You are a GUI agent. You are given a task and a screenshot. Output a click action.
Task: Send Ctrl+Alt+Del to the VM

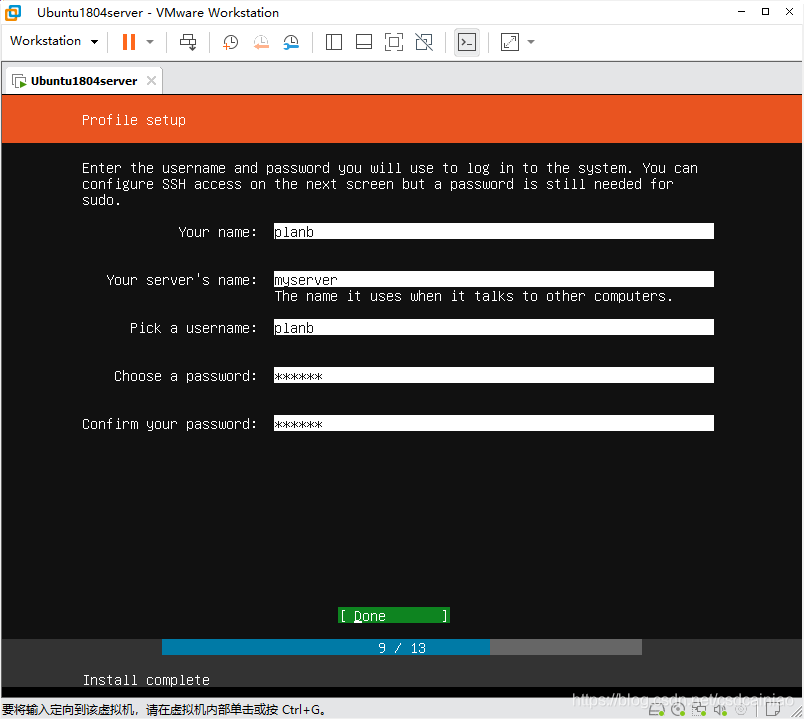[x=188, y=42]
